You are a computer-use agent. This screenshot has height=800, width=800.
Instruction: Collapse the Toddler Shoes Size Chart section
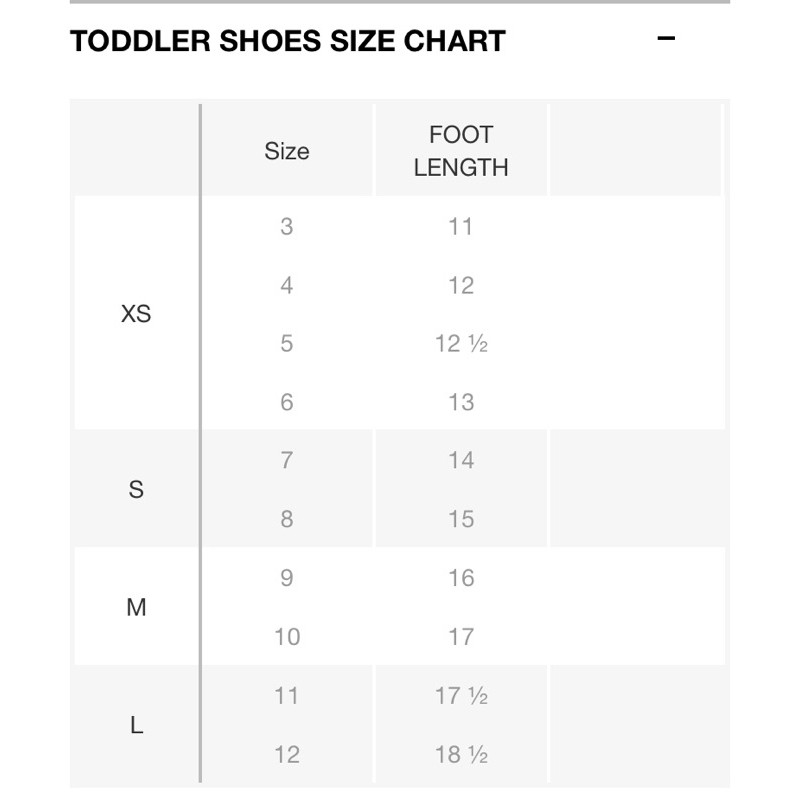667,39
